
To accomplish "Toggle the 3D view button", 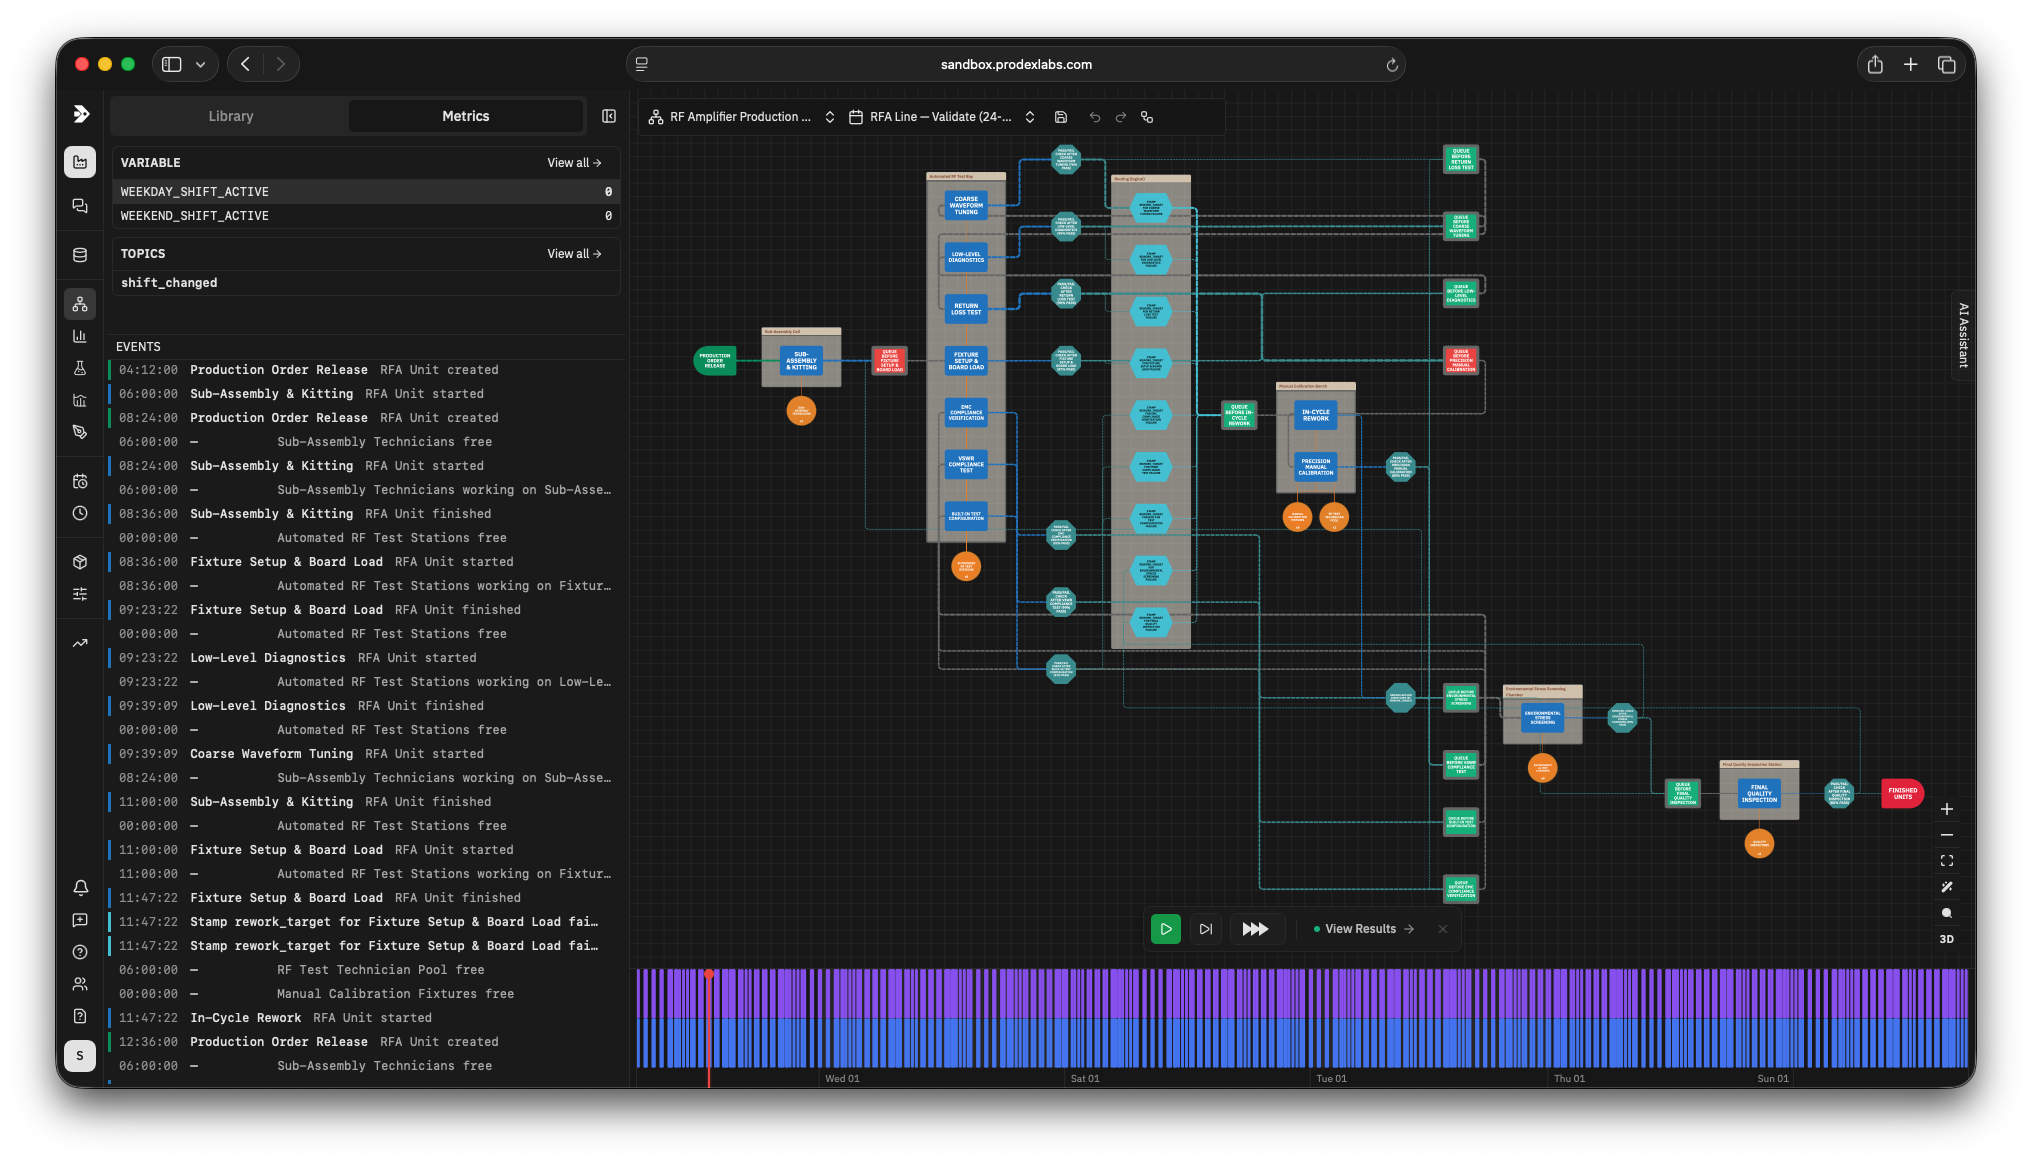I will [1947, 939].
